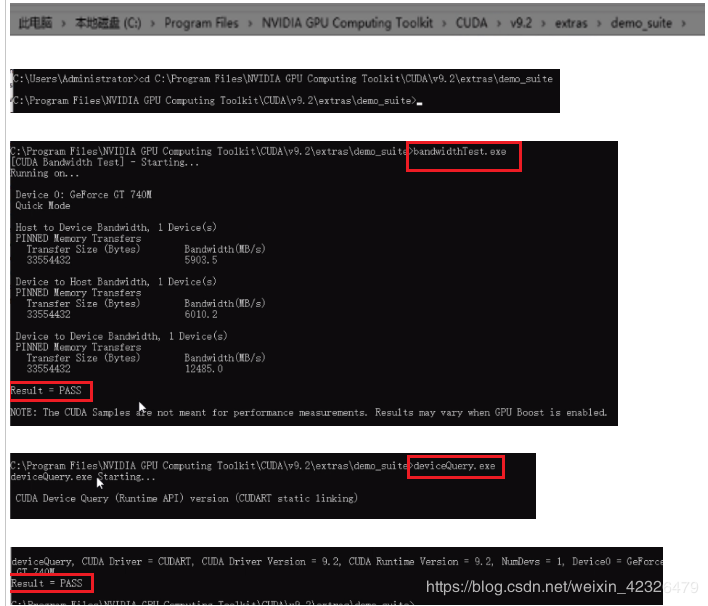Click '[CUDA Bandwidth Test] - Starting...' line
Screen dimensions: 708x606
click(105, 162)
